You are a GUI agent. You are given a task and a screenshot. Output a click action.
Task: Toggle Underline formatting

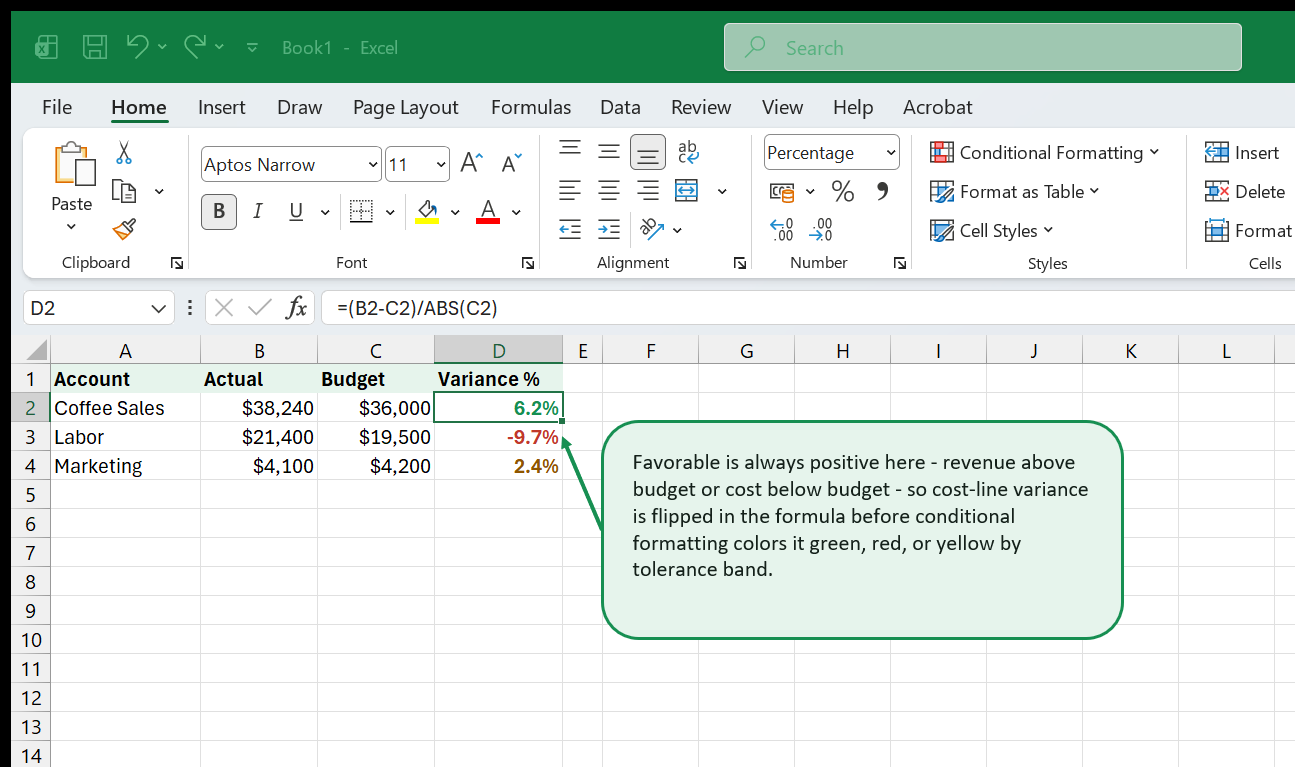click(296, 211)
